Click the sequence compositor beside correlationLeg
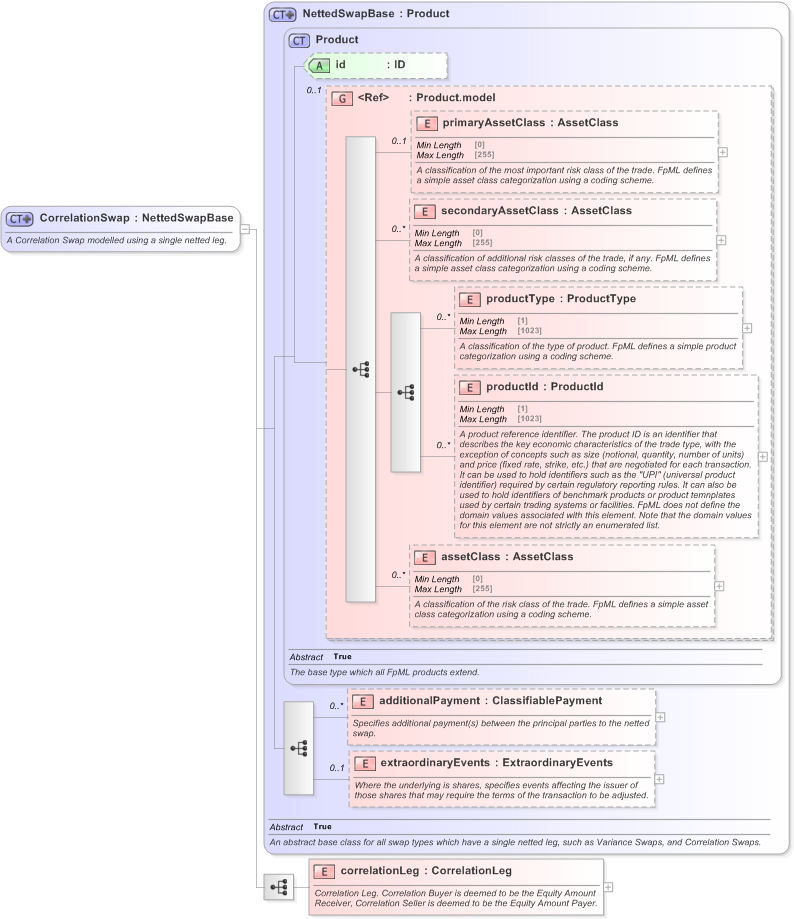 pyautogui.click(x=278, y=887)
